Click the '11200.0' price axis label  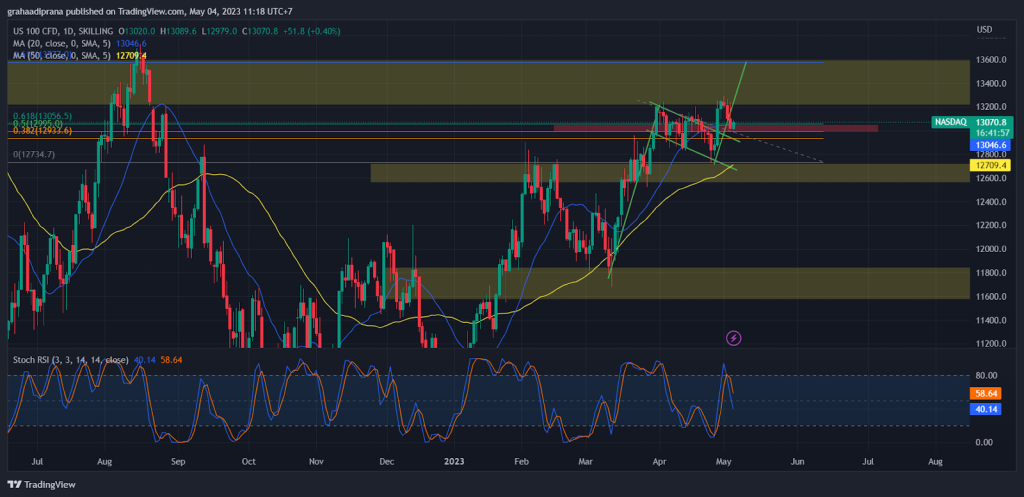point(991,344)
